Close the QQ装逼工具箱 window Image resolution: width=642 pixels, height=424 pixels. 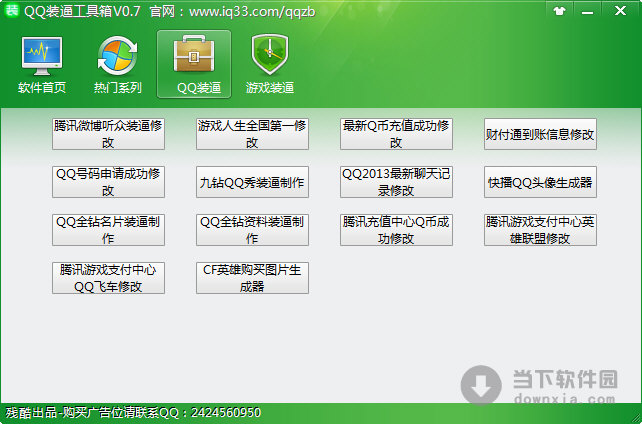(x=620, y=11)
